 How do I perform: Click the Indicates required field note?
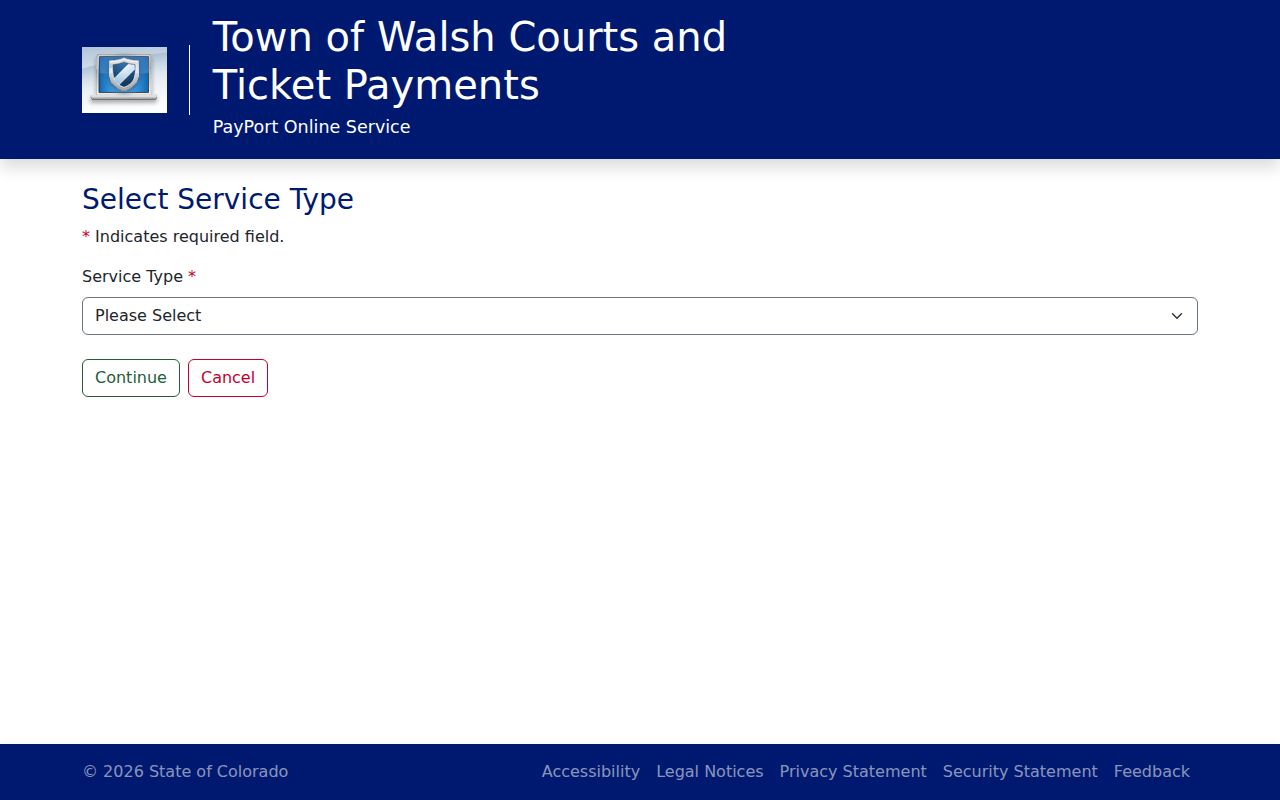(x=183, y=237)
